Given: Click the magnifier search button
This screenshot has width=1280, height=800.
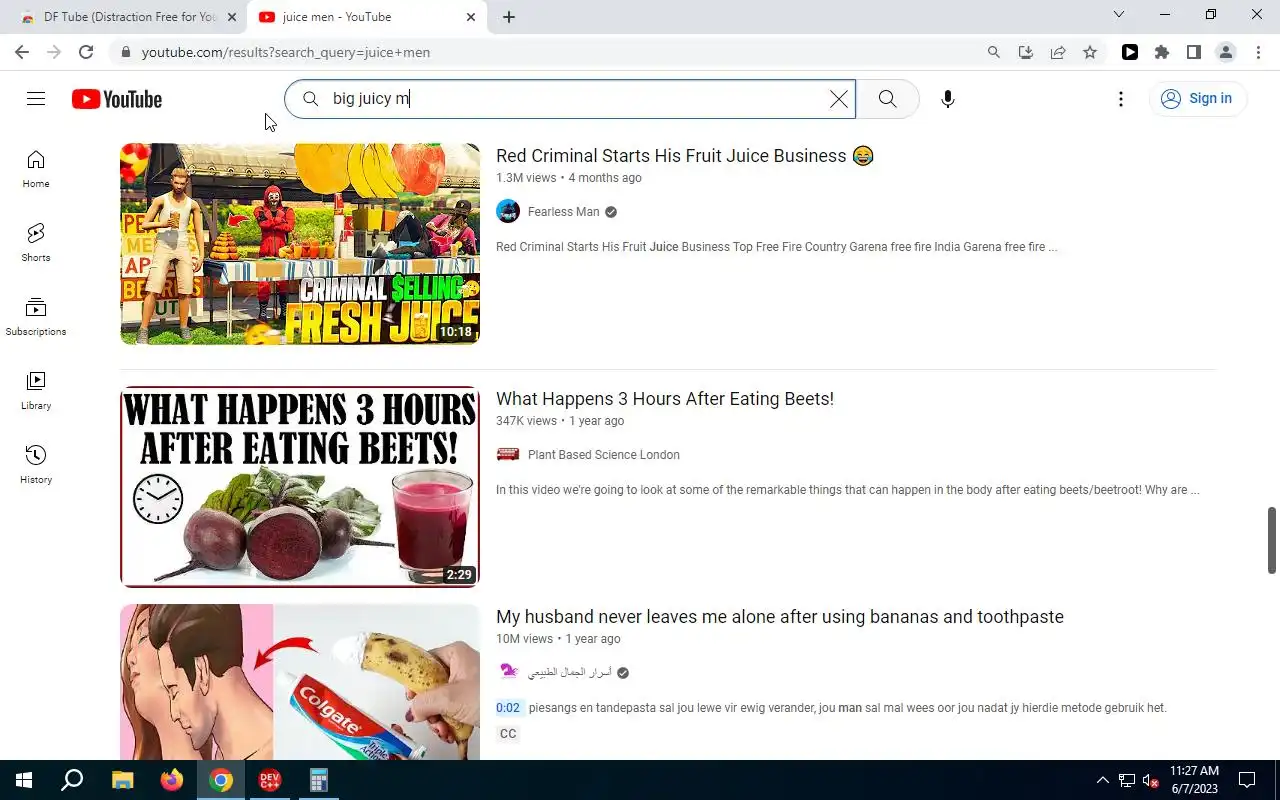Looking at the screenshot, I should [887, 99].
